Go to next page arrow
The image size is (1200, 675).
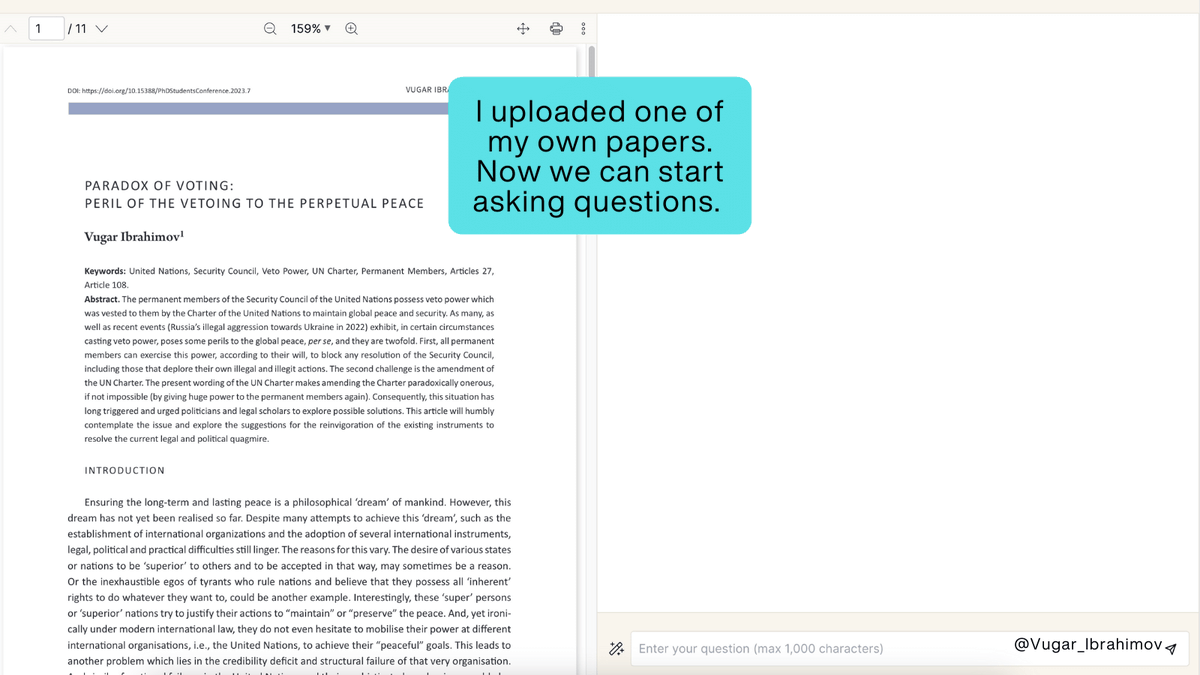pyautogui.click(x=101, y=29)
